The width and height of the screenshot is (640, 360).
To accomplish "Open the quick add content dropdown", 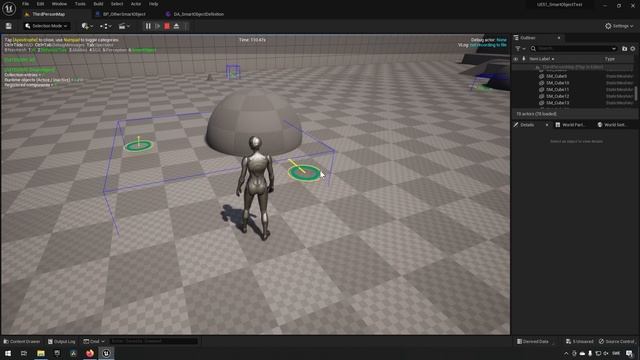I will (x=87, y=26).
